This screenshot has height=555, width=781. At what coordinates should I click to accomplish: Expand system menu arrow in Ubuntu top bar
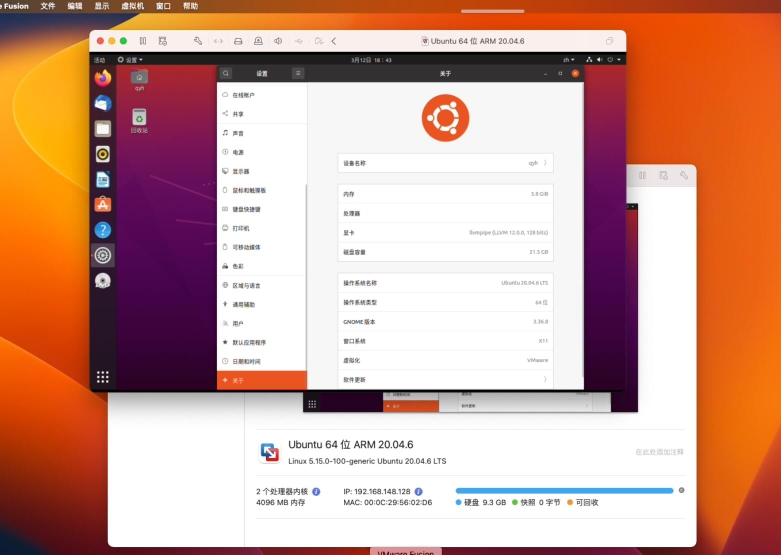coord(619,60)
